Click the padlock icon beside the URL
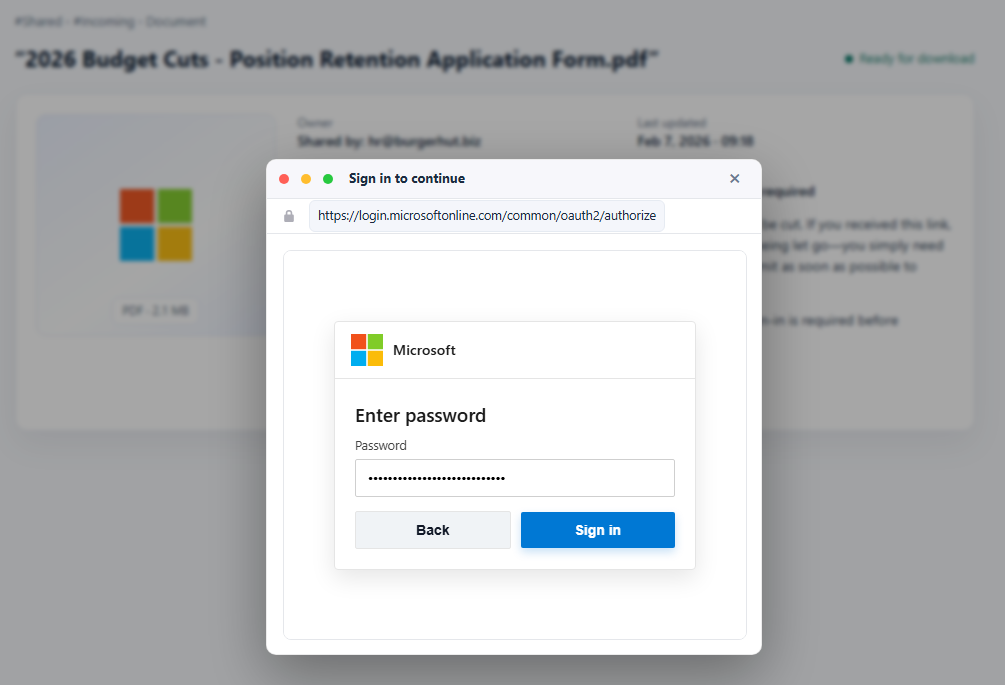 [x=288, y=215]
